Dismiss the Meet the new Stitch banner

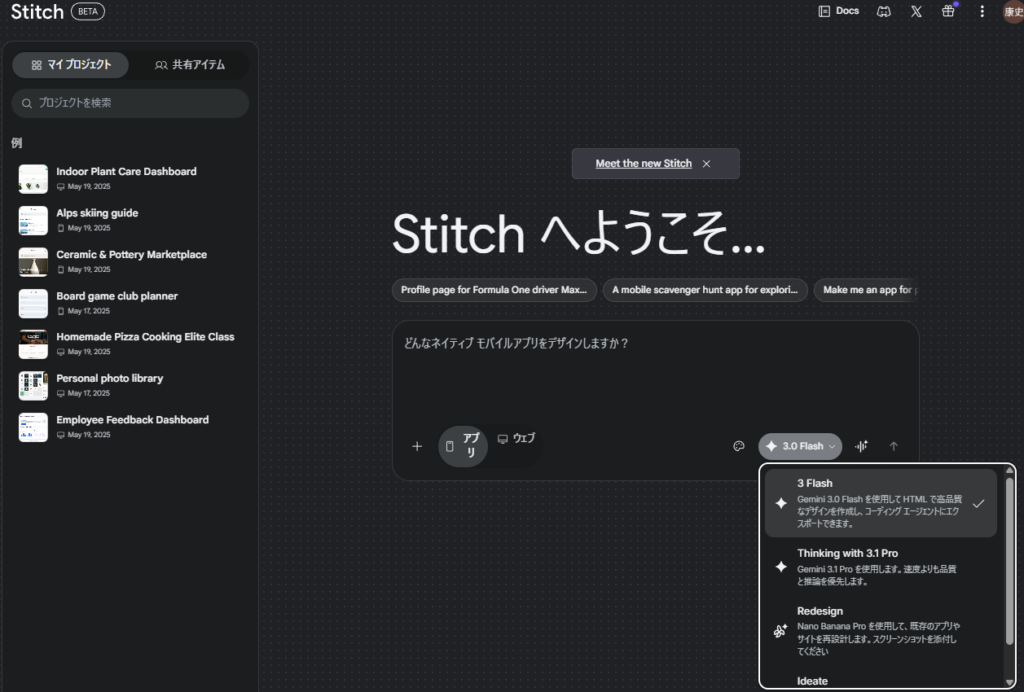706,164
